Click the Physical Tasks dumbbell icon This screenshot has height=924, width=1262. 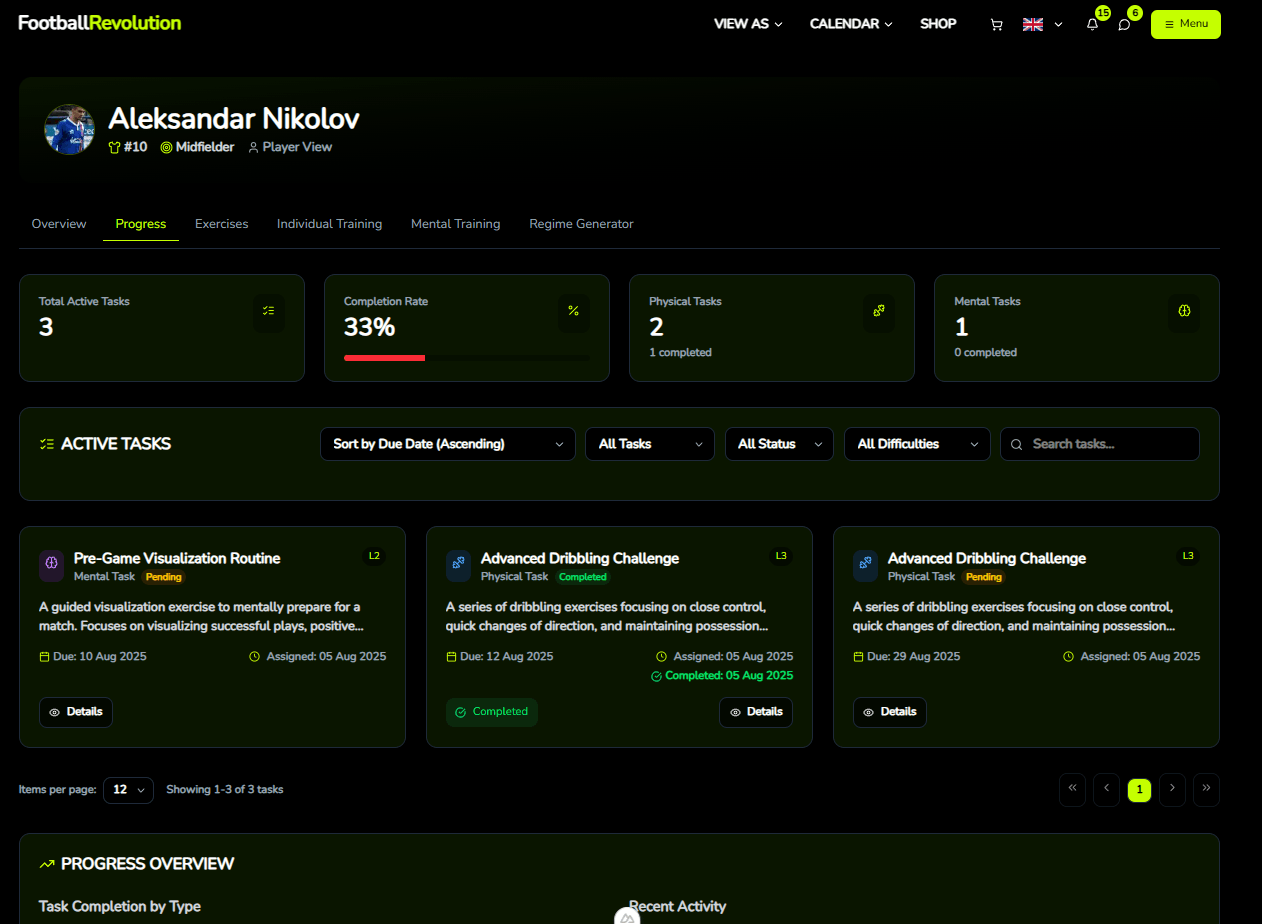tap(878, 311)
